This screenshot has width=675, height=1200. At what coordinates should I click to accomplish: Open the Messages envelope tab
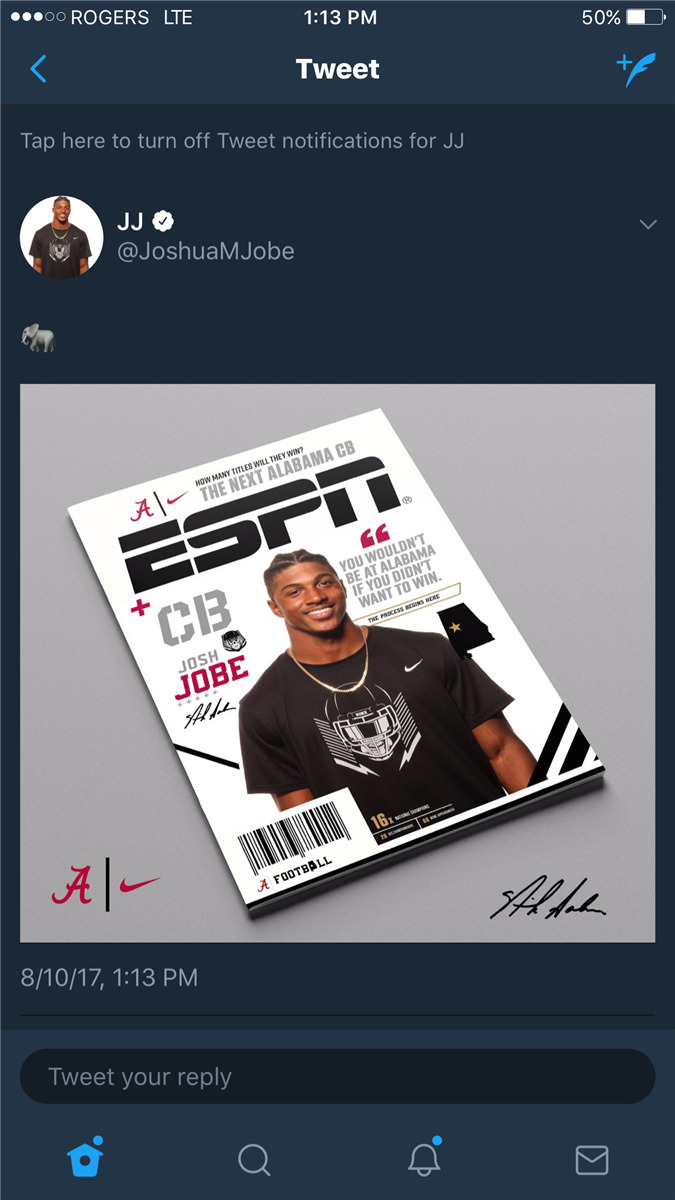[592, 1159]
